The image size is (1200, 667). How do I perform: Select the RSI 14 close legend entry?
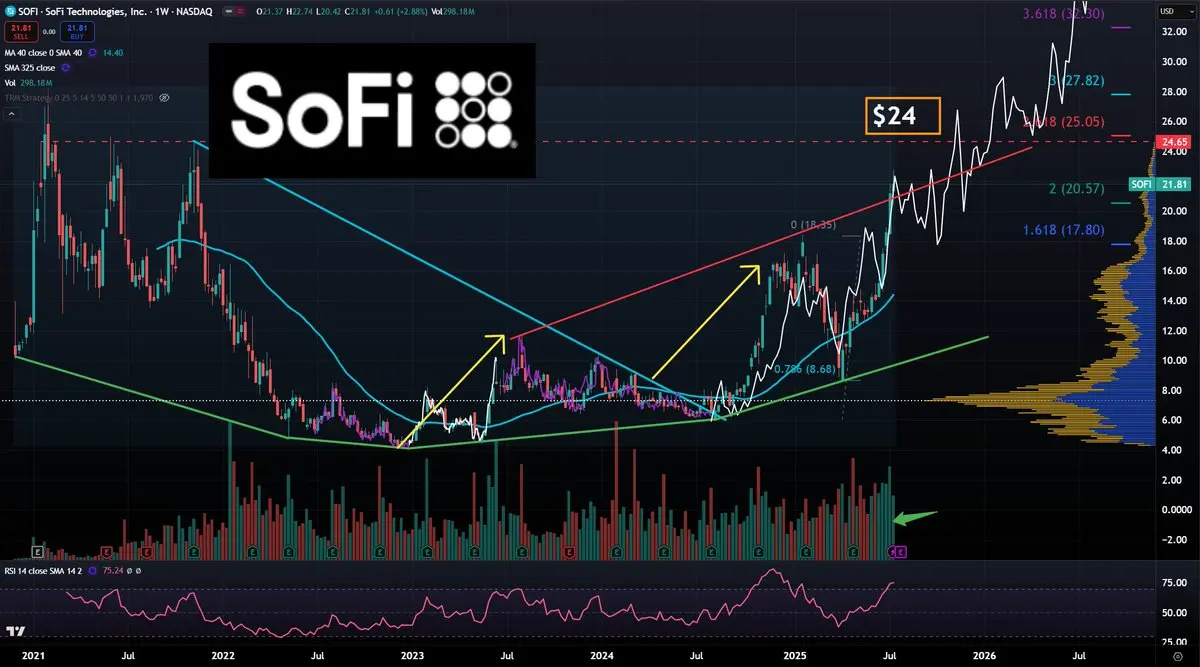43,571
